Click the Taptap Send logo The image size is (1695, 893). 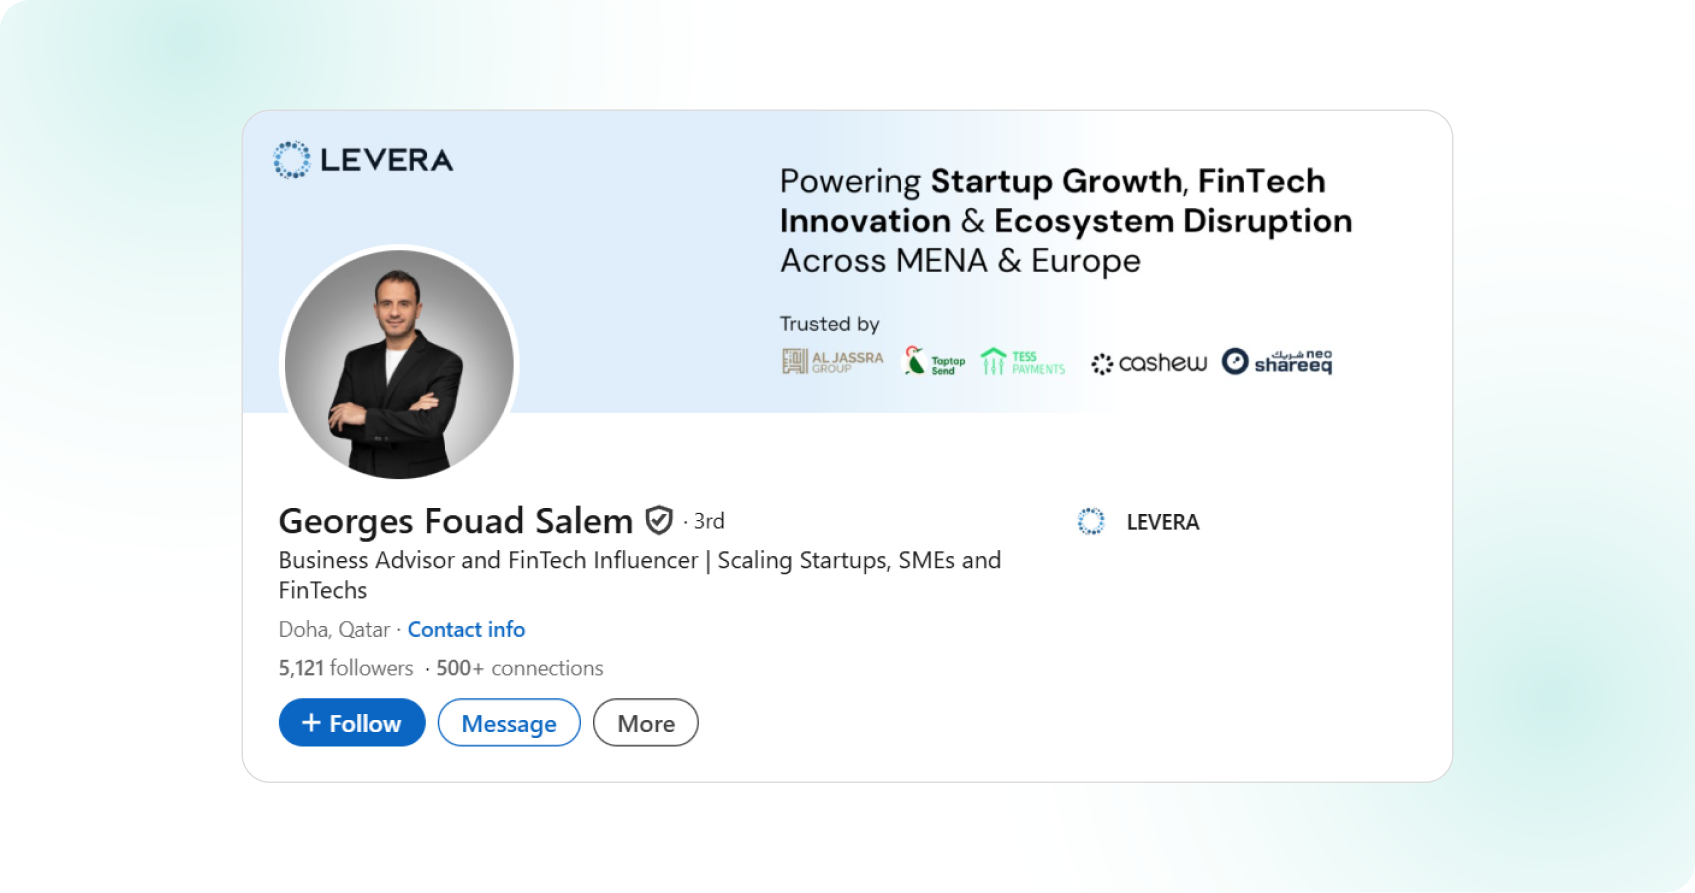934,362
